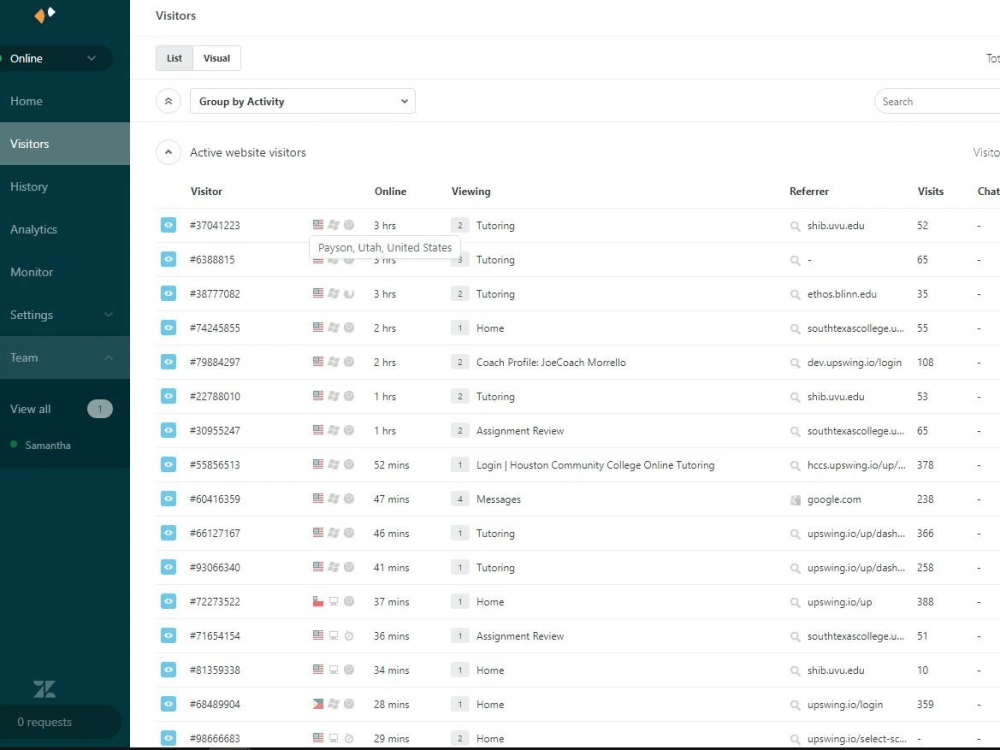Click the referrer search icon next to shib.uvu.edu, first row

(x=795, y=226)
